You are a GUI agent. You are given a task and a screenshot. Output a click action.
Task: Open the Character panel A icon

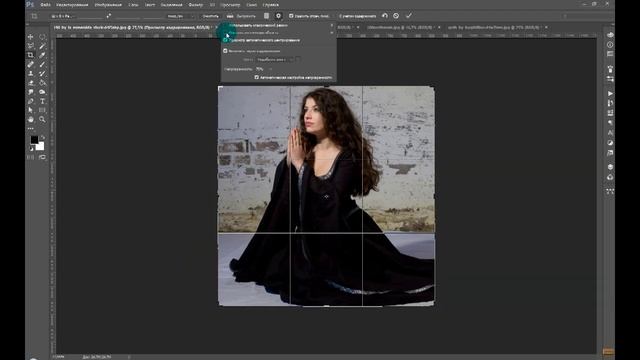point(610,133)
